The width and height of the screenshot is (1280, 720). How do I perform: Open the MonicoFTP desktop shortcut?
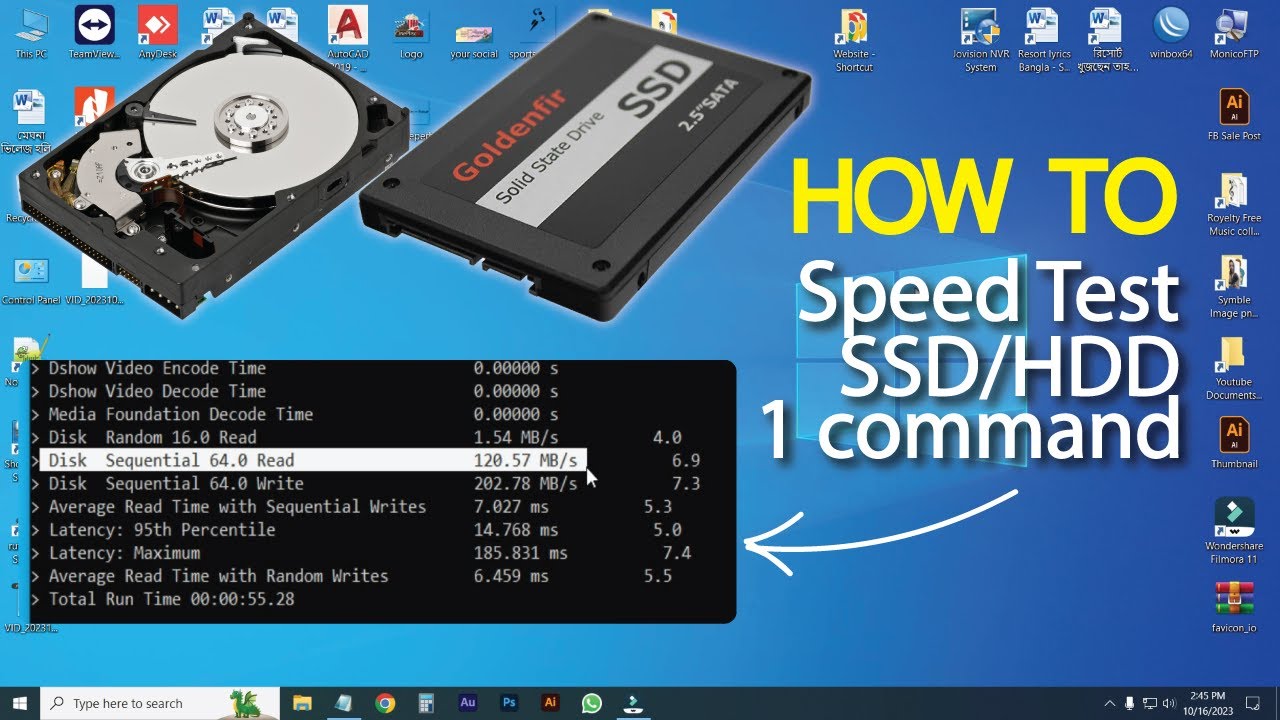pyautogui.click(x=1235, y=32)
